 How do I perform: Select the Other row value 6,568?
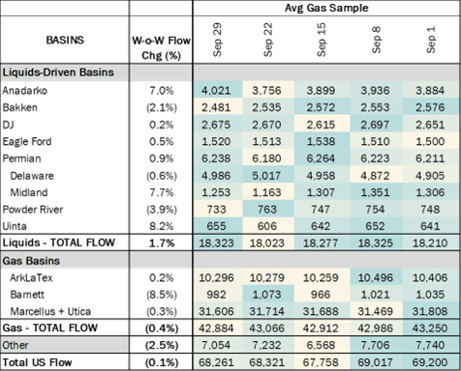point(321,345)
